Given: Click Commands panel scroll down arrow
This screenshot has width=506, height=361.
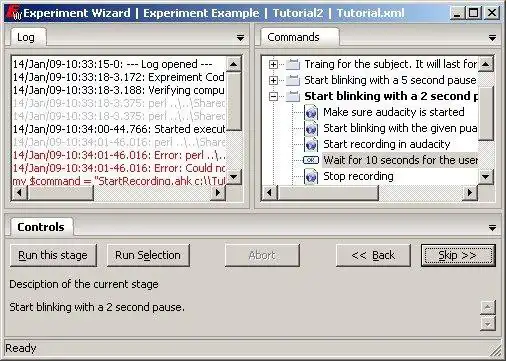Looking at the screenshot, I should click(486, 176).
